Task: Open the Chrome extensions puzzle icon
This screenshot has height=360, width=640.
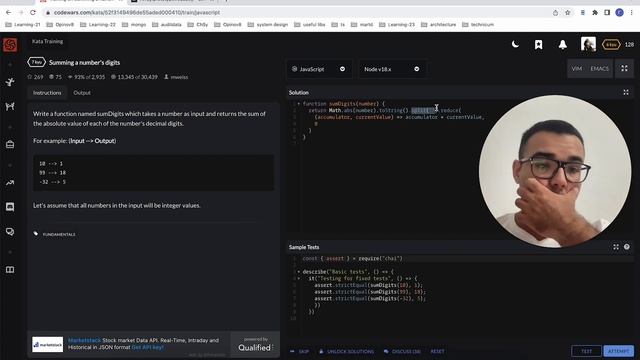Action: [595, 13]
